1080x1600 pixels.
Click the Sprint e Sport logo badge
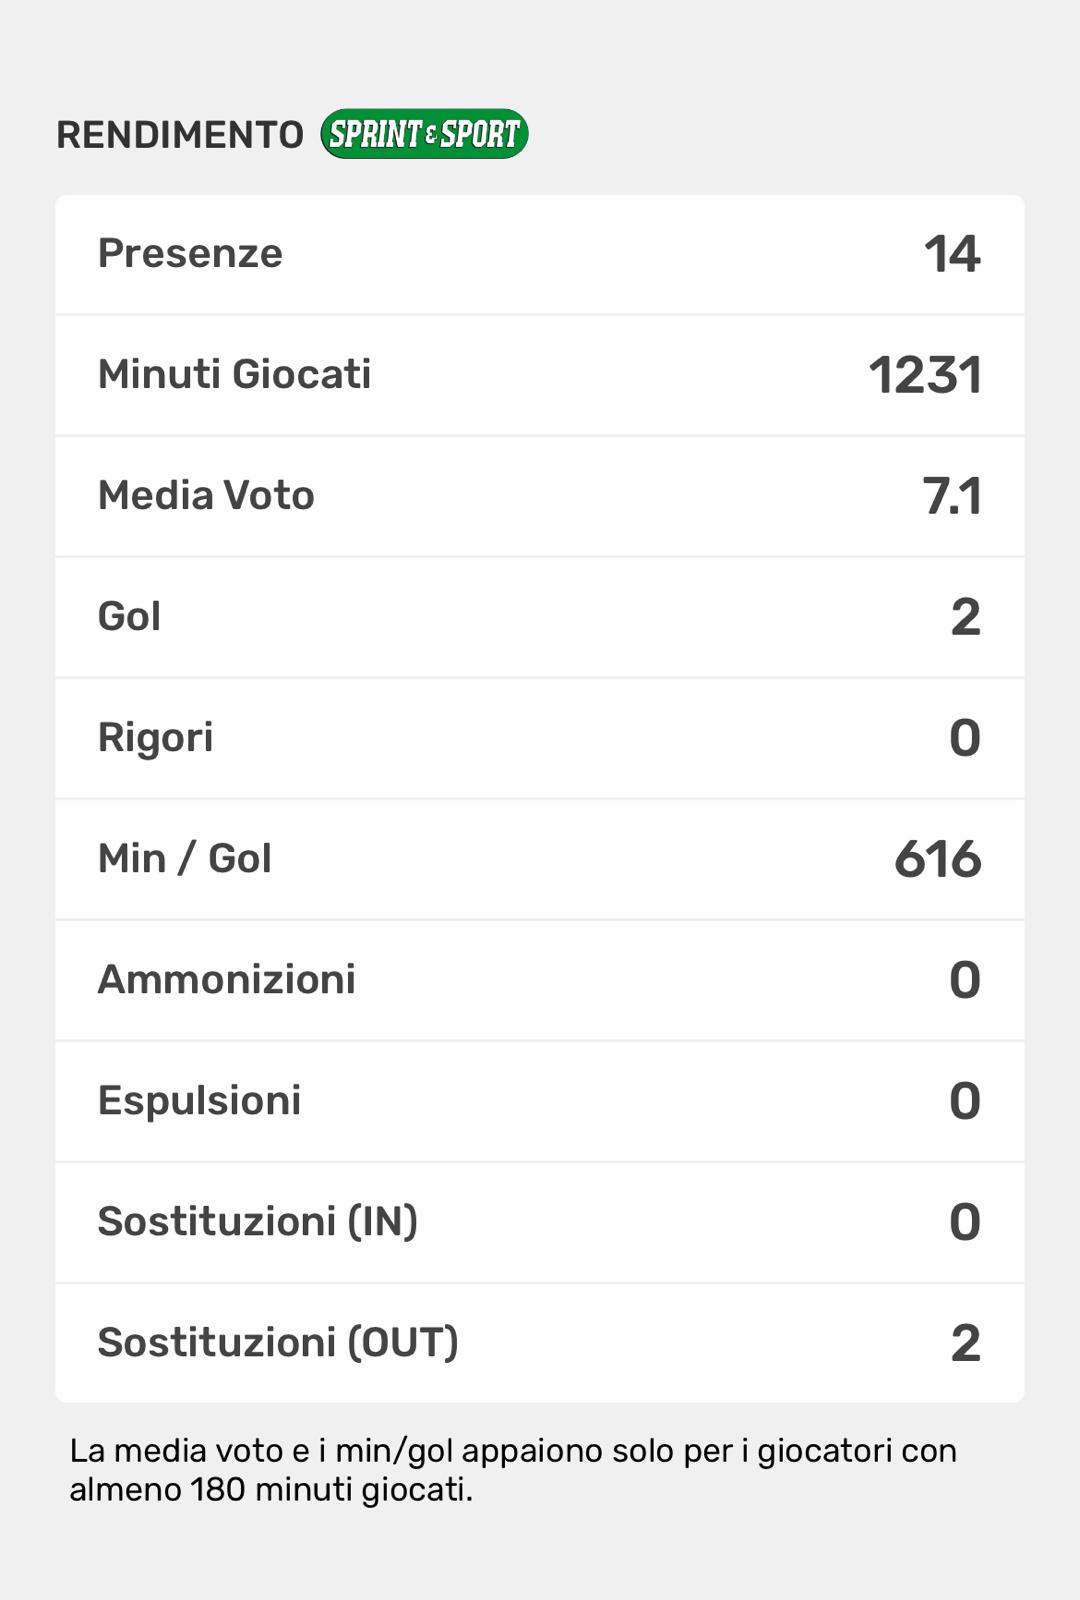pyautogui.click(x=424, y=134)
